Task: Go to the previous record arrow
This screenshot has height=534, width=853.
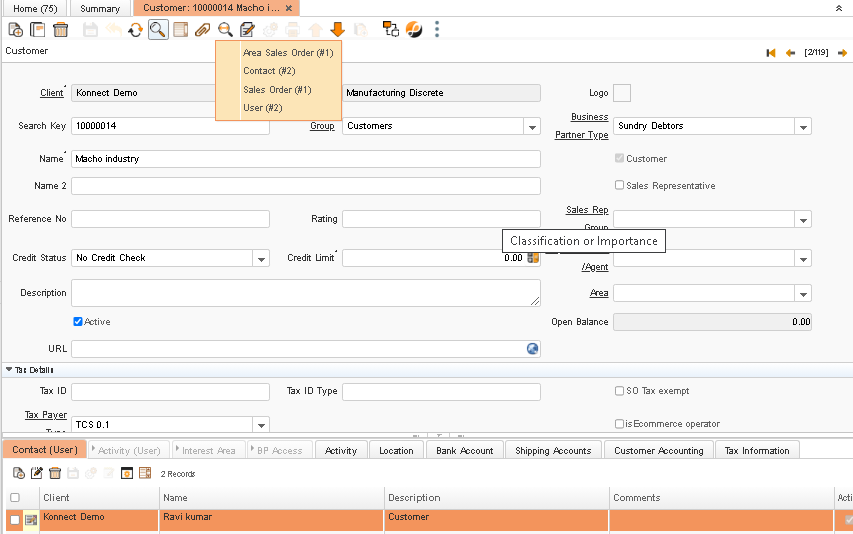Action: 790,53
